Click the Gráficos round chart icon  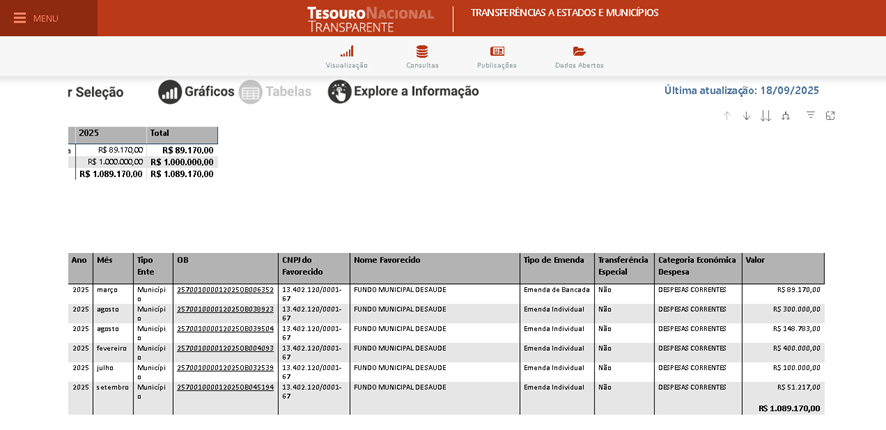pos(170,92)
